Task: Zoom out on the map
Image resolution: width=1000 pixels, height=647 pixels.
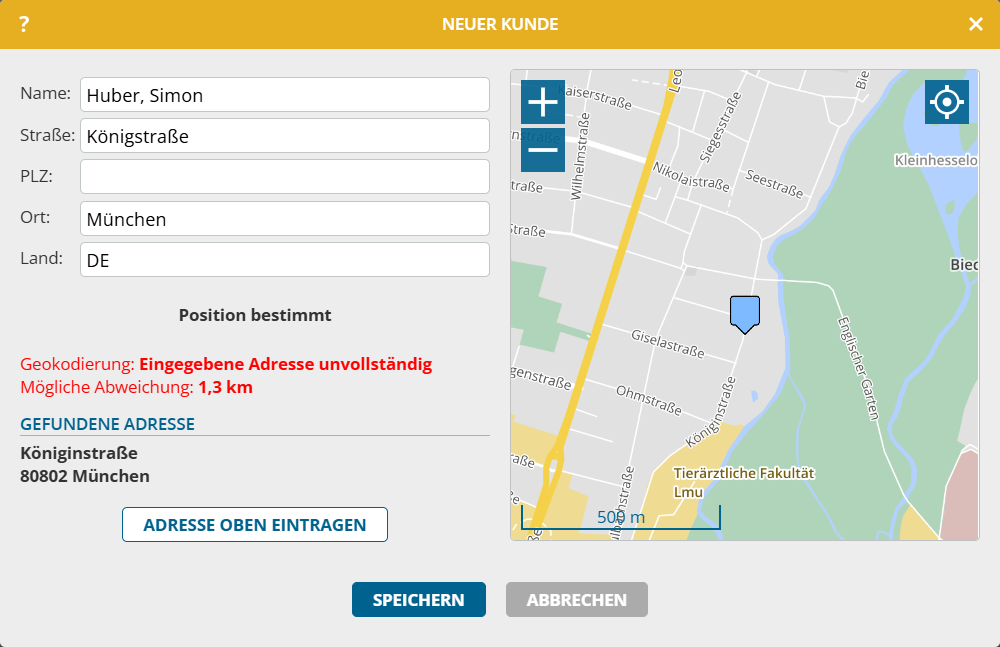Action: pyautogui.click(x=543, y=150)
